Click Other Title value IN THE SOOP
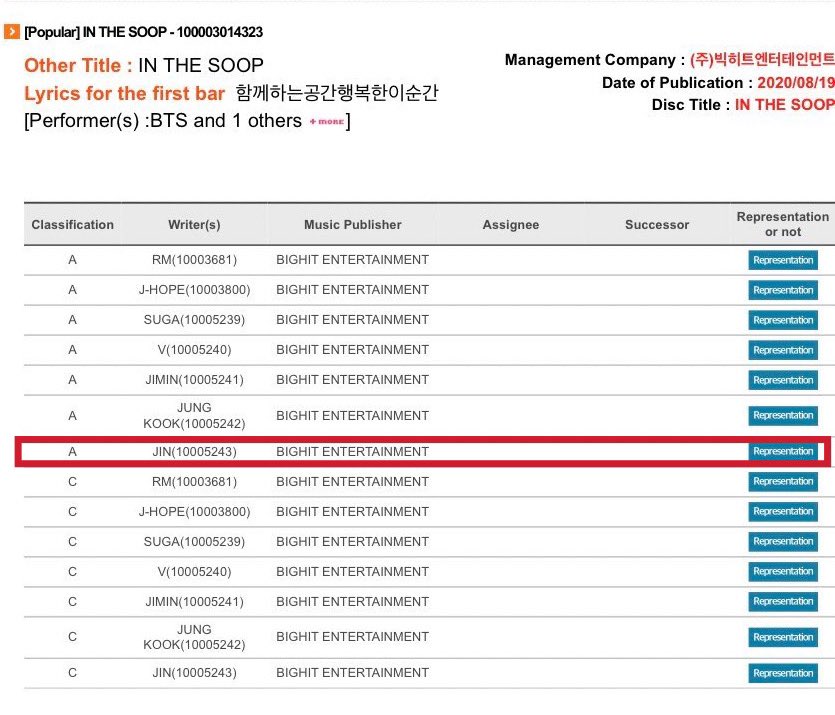 pos(201,65)
